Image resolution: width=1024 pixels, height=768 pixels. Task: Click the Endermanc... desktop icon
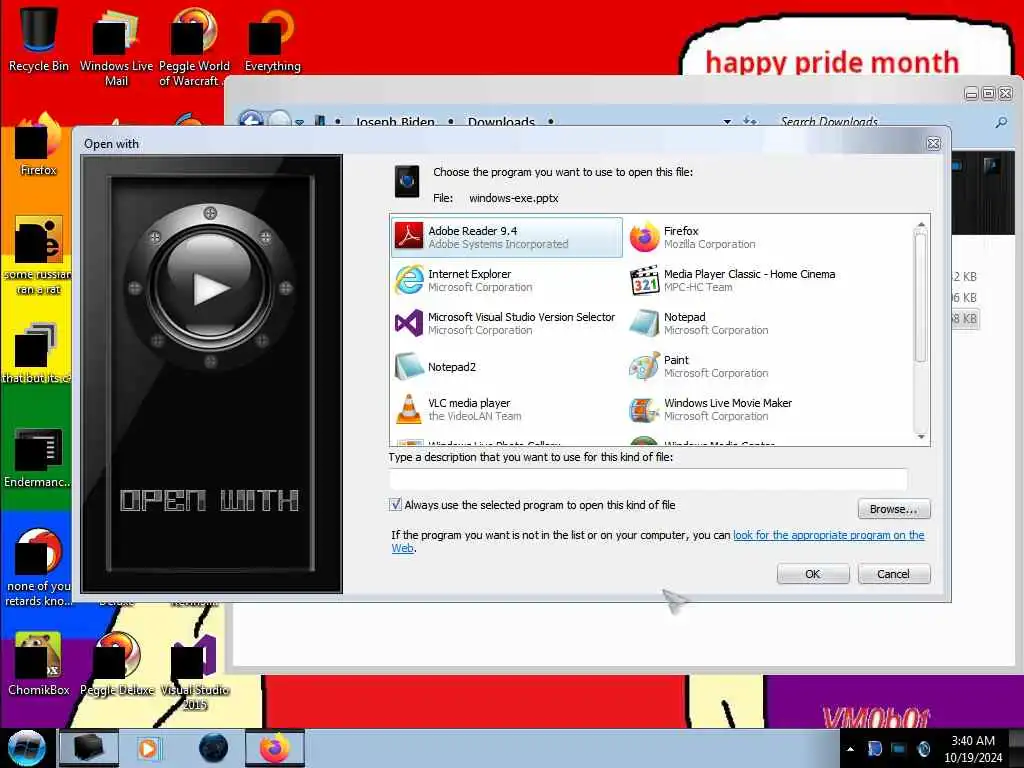pos(37,457)
